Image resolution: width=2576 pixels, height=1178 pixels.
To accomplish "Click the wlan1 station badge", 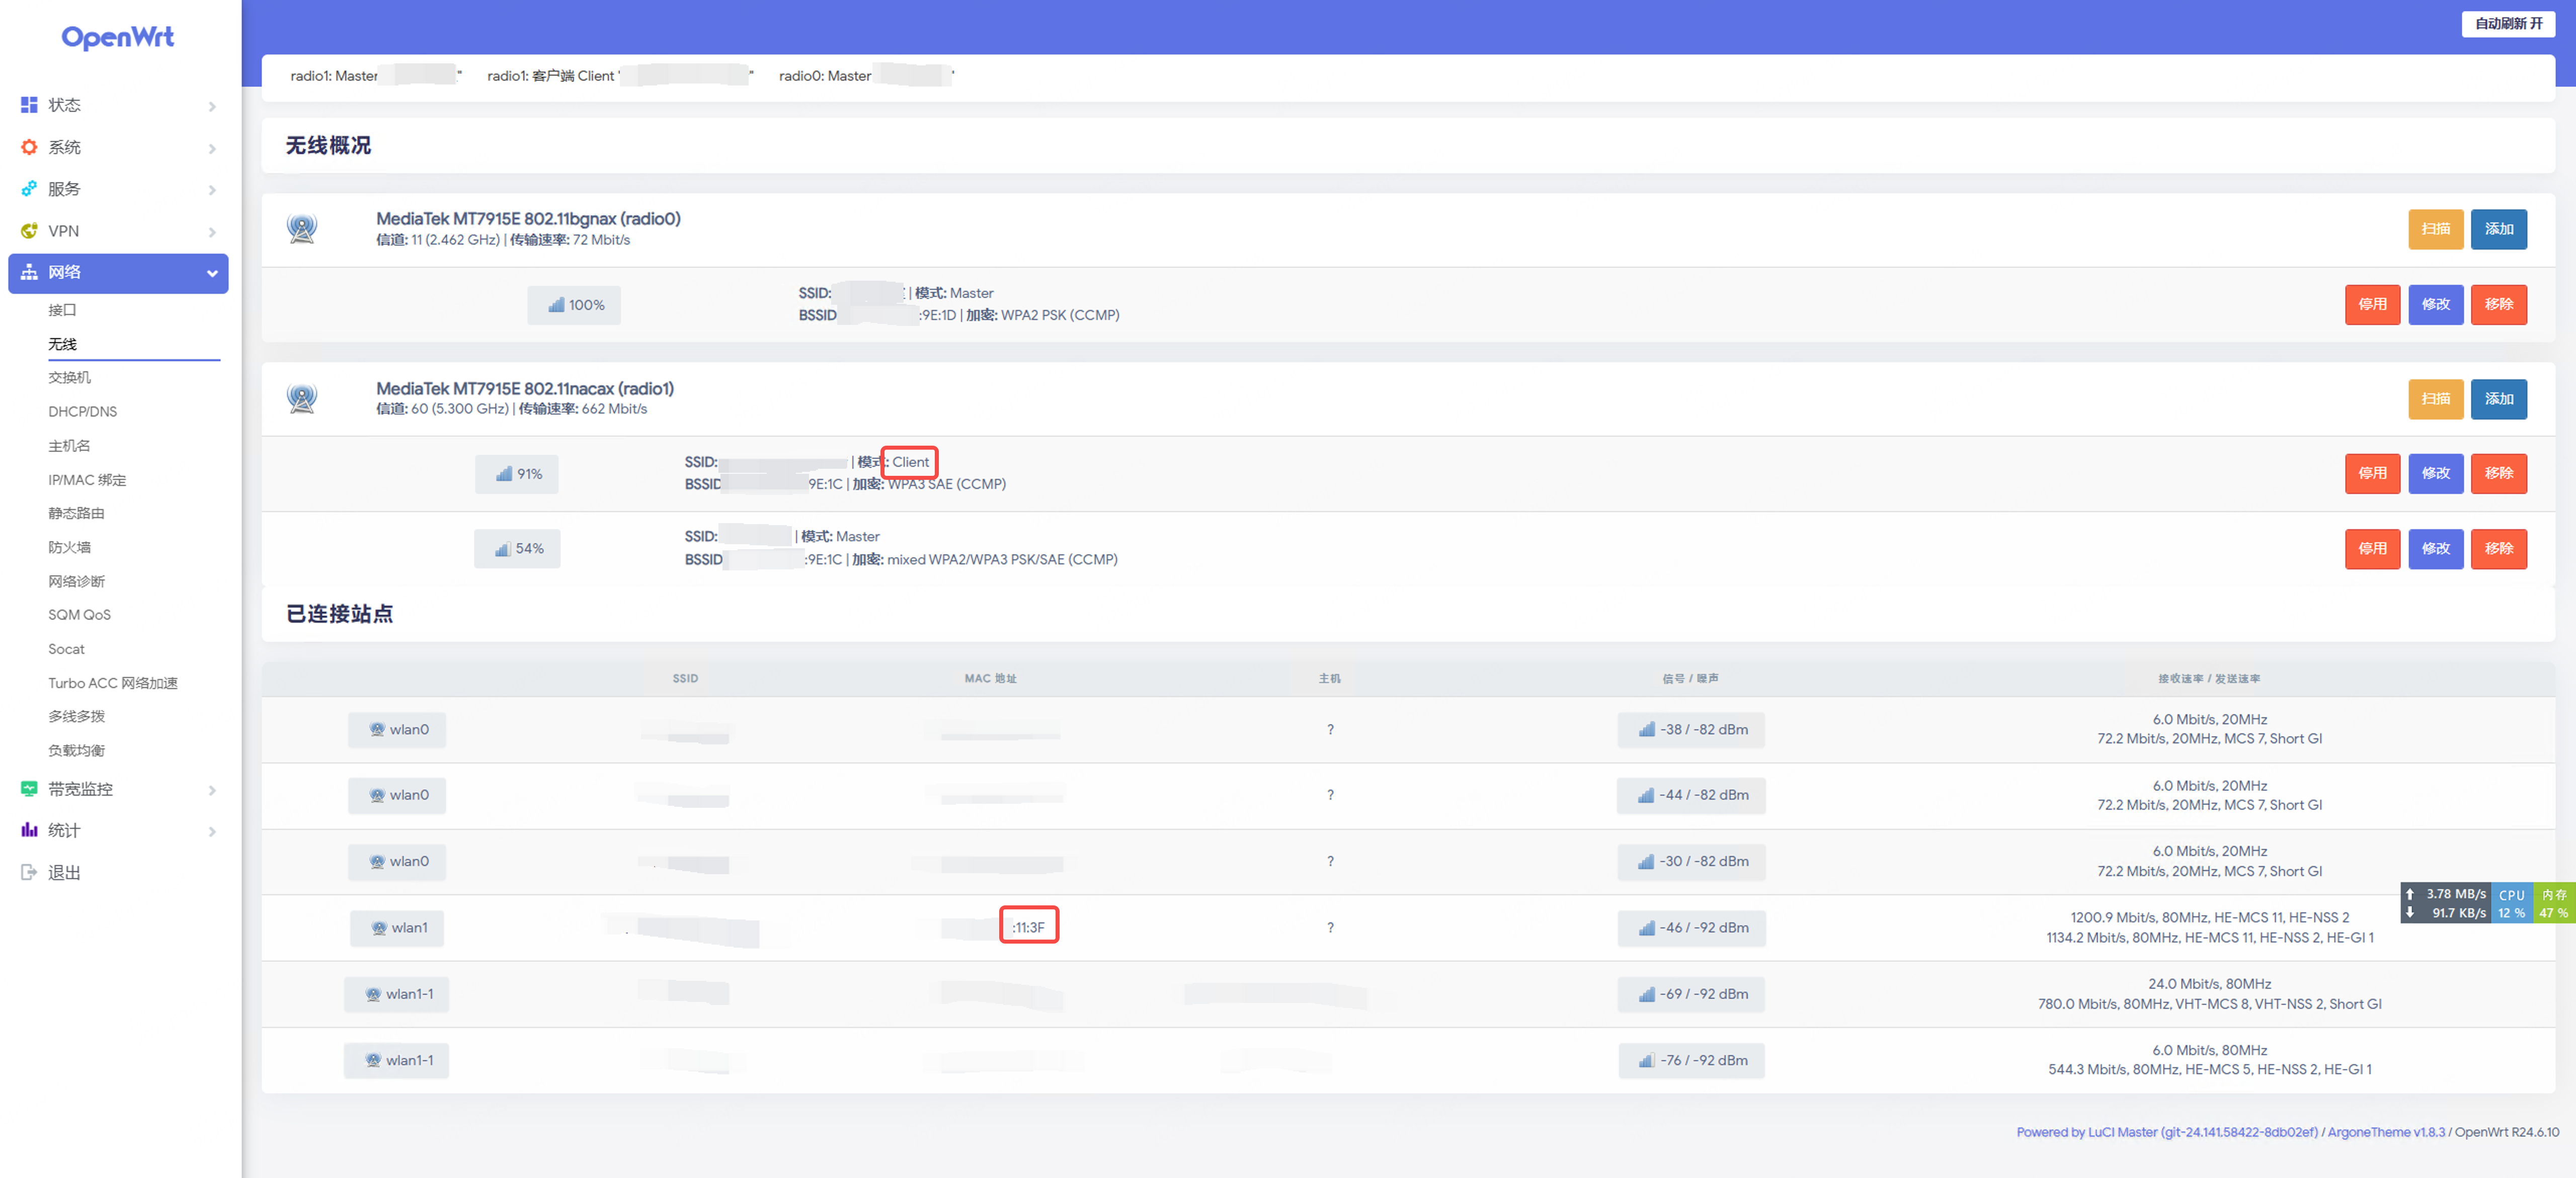I will [x=397, y=928].
